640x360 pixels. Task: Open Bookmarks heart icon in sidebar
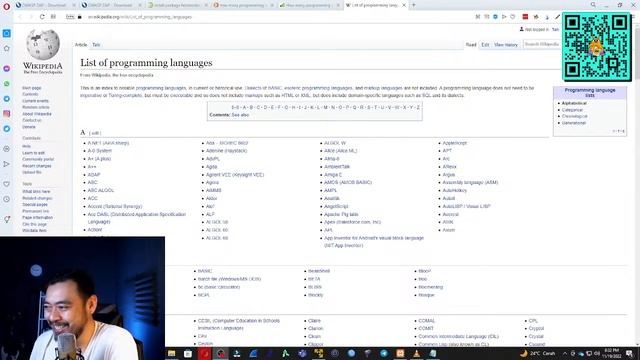click(7, 184)
